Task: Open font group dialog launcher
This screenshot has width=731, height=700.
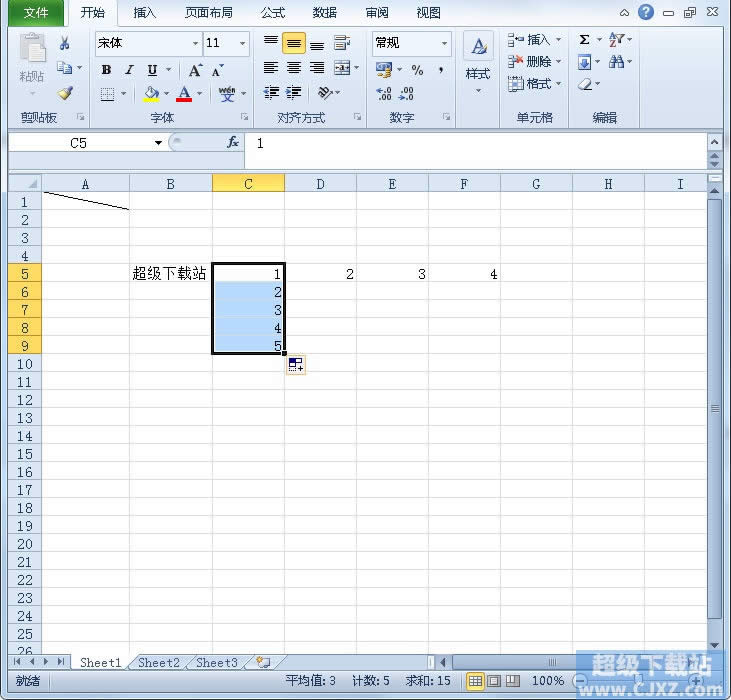Action: click(x=245, y=117)
